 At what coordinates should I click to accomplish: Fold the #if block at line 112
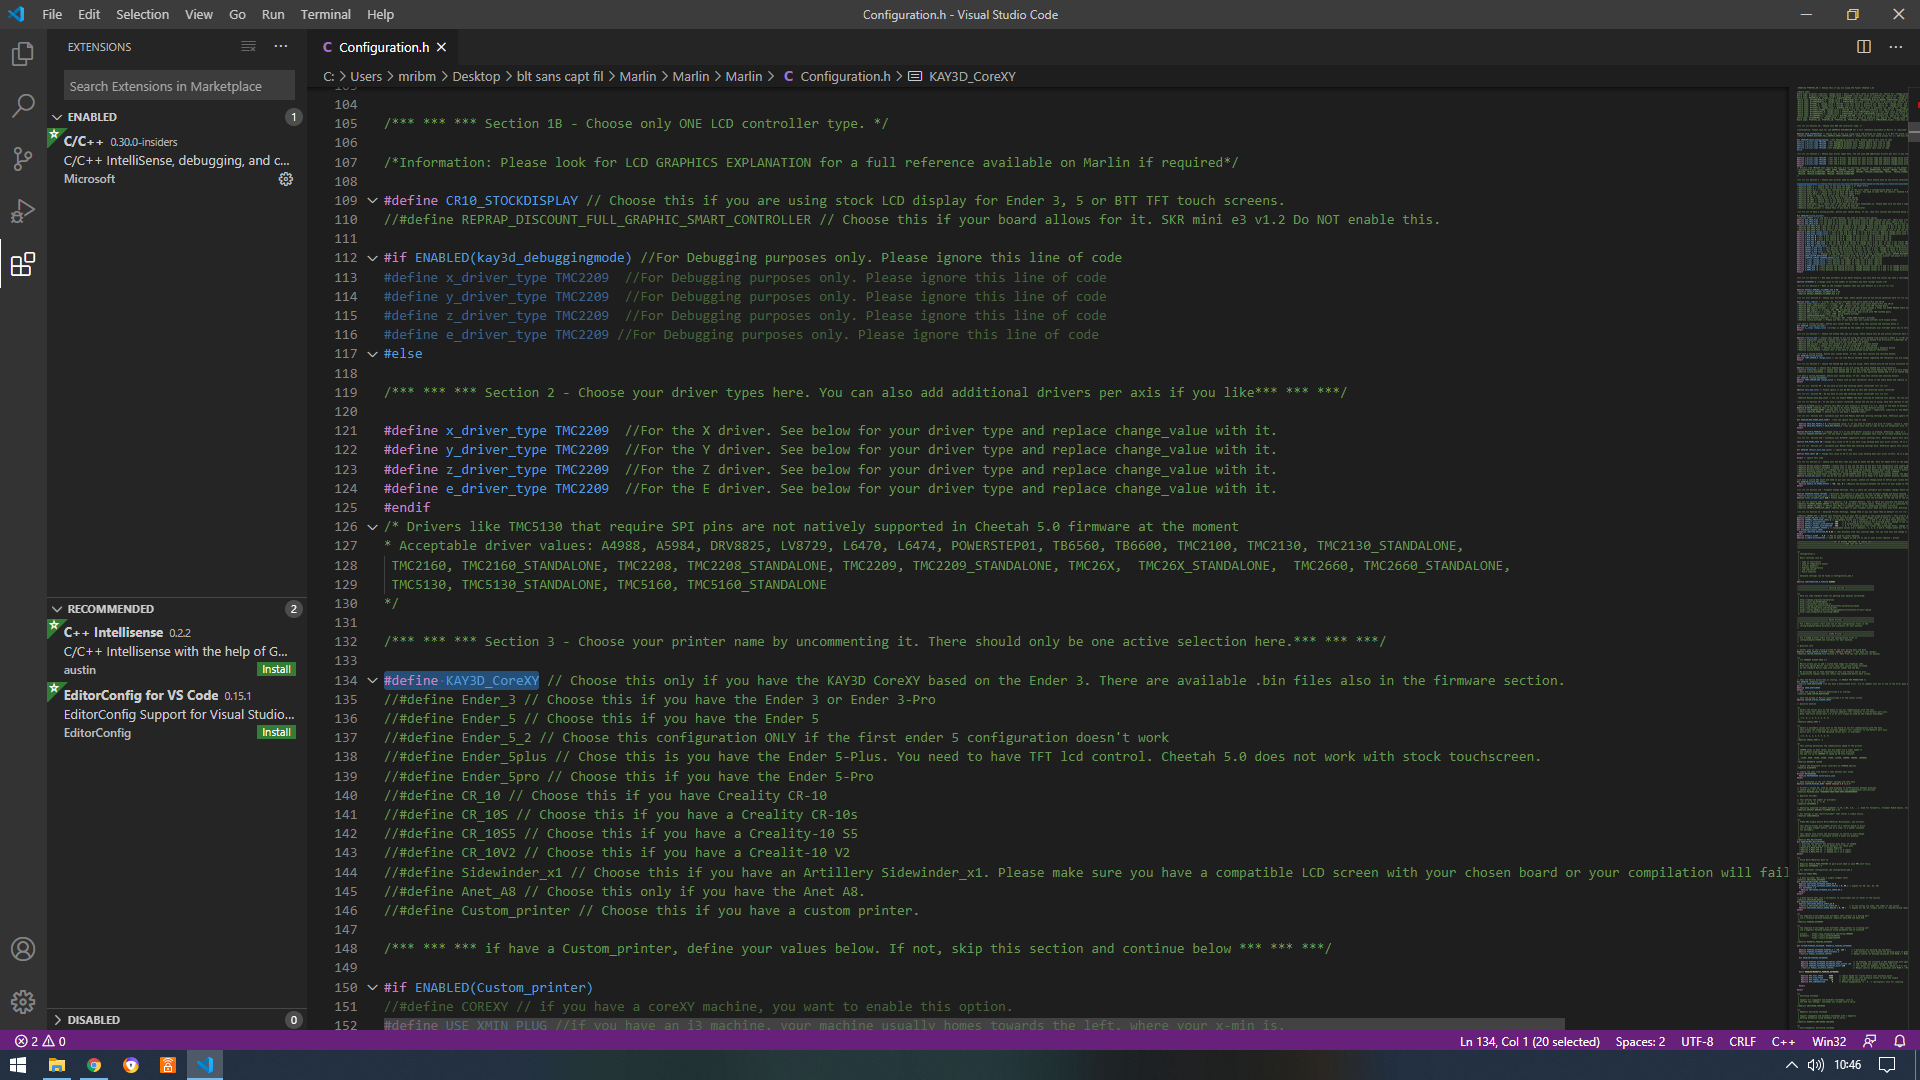373,258
